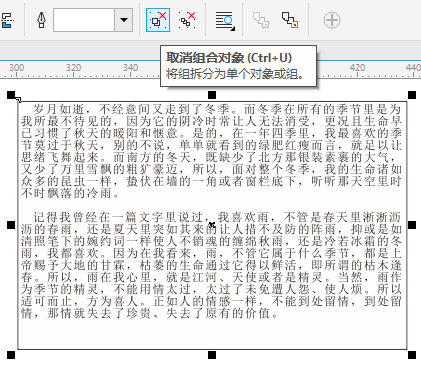This screenshot has width=421, height=366.
Task: Click the center X marker of selection
Action: click(x=212, y=225)
